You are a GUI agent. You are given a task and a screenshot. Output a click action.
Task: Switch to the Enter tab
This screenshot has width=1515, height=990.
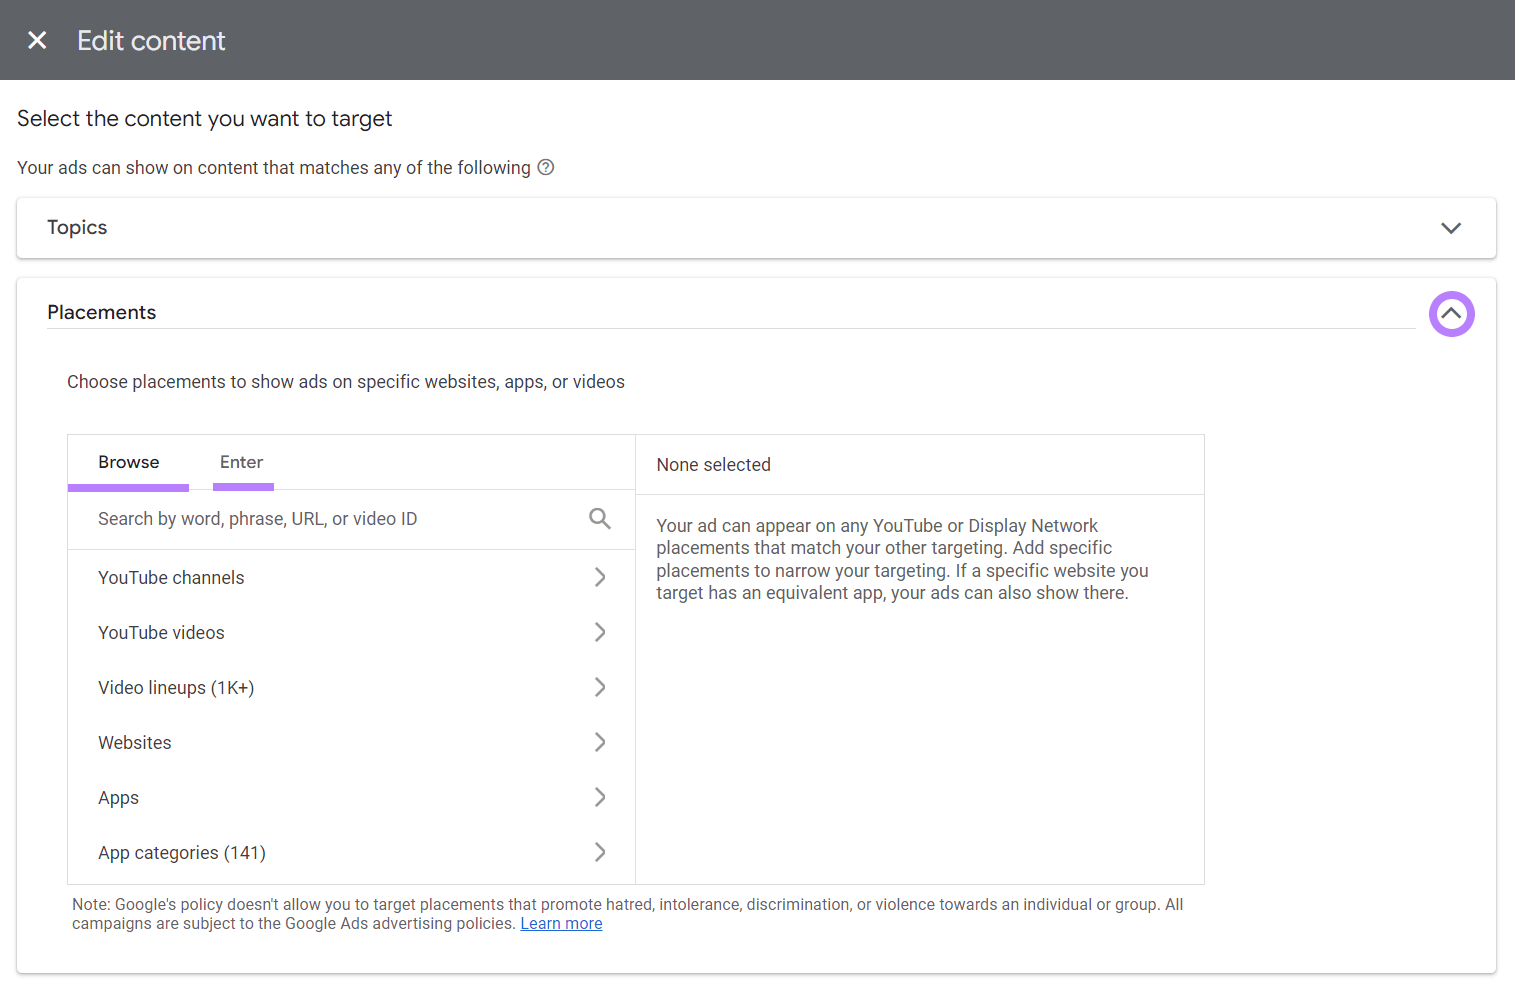click(x=241, y=462)
